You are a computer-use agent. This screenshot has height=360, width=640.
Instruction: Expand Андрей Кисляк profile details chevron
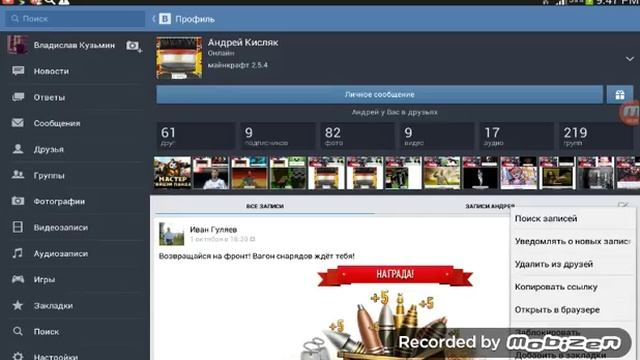(x=630, y=59)
